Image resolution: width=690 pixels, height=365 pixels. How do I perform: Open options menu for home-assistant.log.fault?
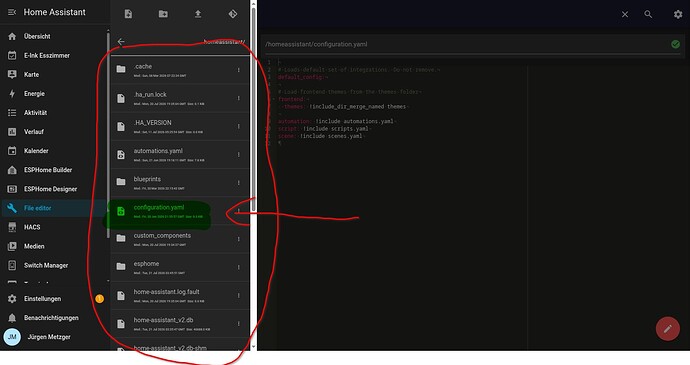[239, 295]
